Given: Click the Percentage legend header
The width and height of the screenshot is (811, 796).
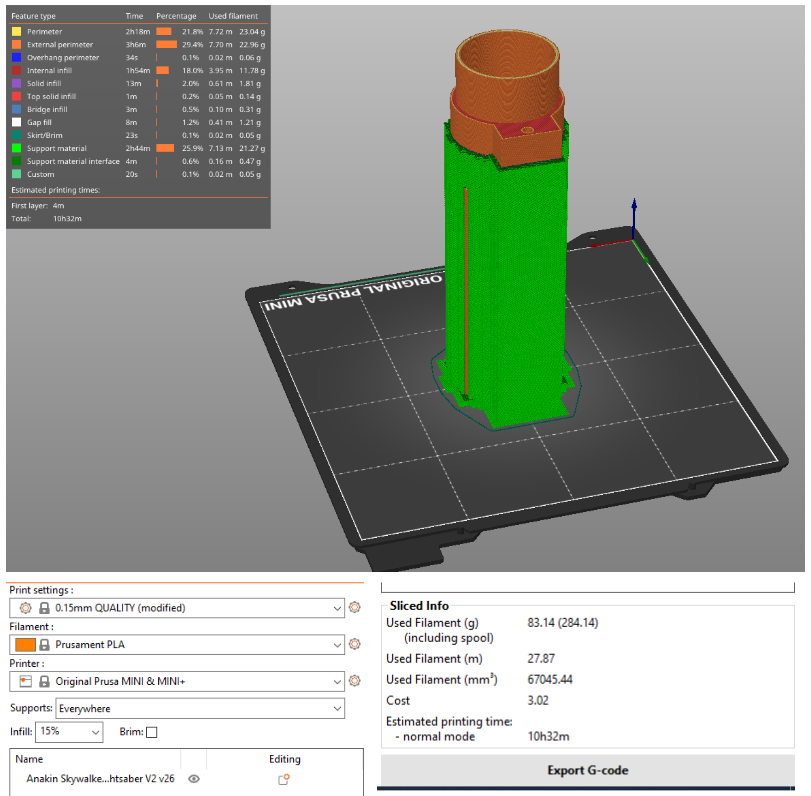Looking at the screenshot, I should 176,16.
